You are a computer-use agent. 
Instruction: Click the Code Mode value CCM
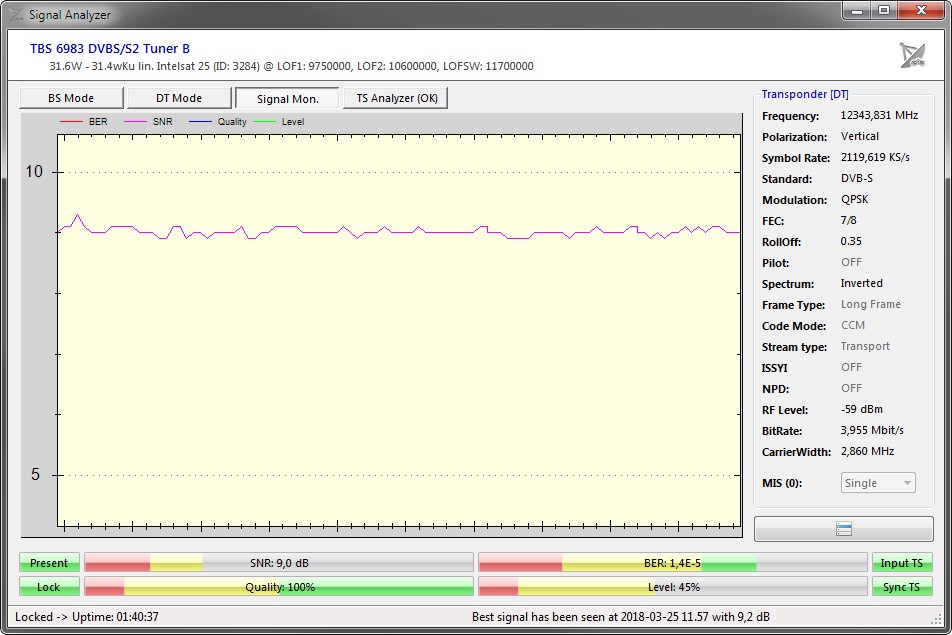[853, 325]
